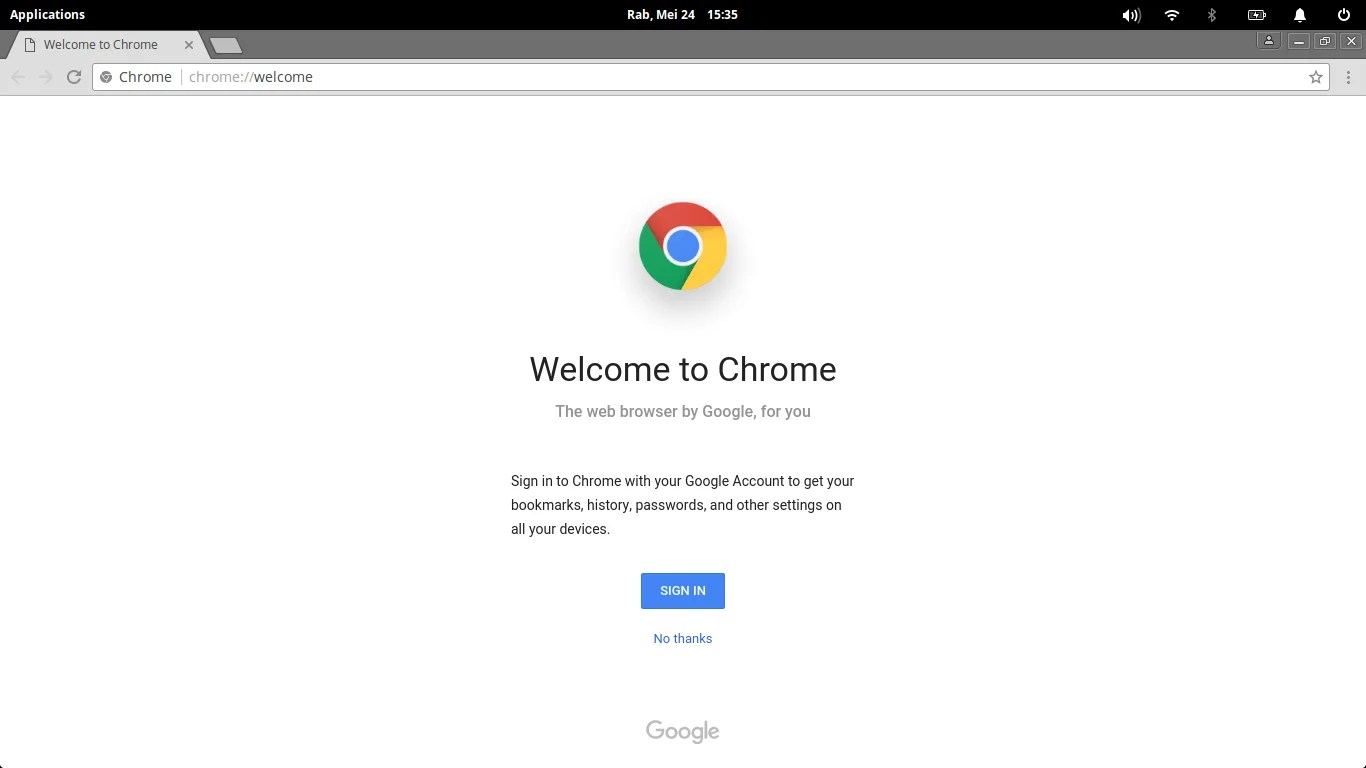Close the Welcome to Chrome tab
Viewport: 1366px width, 768px height.
click(189, 45)
